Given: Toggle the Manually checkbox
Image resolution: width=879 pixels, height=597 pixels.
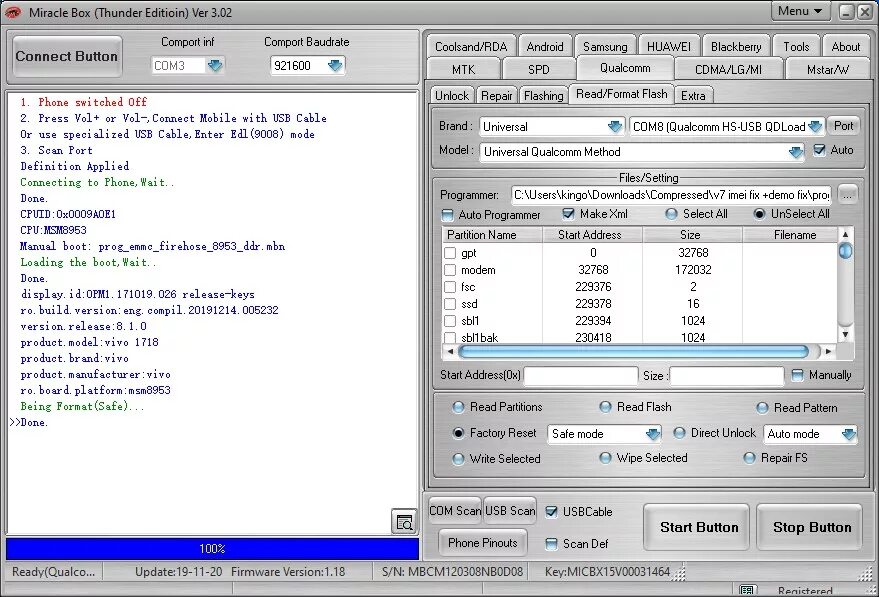Looking at the screenshot, I should (797, 375).
